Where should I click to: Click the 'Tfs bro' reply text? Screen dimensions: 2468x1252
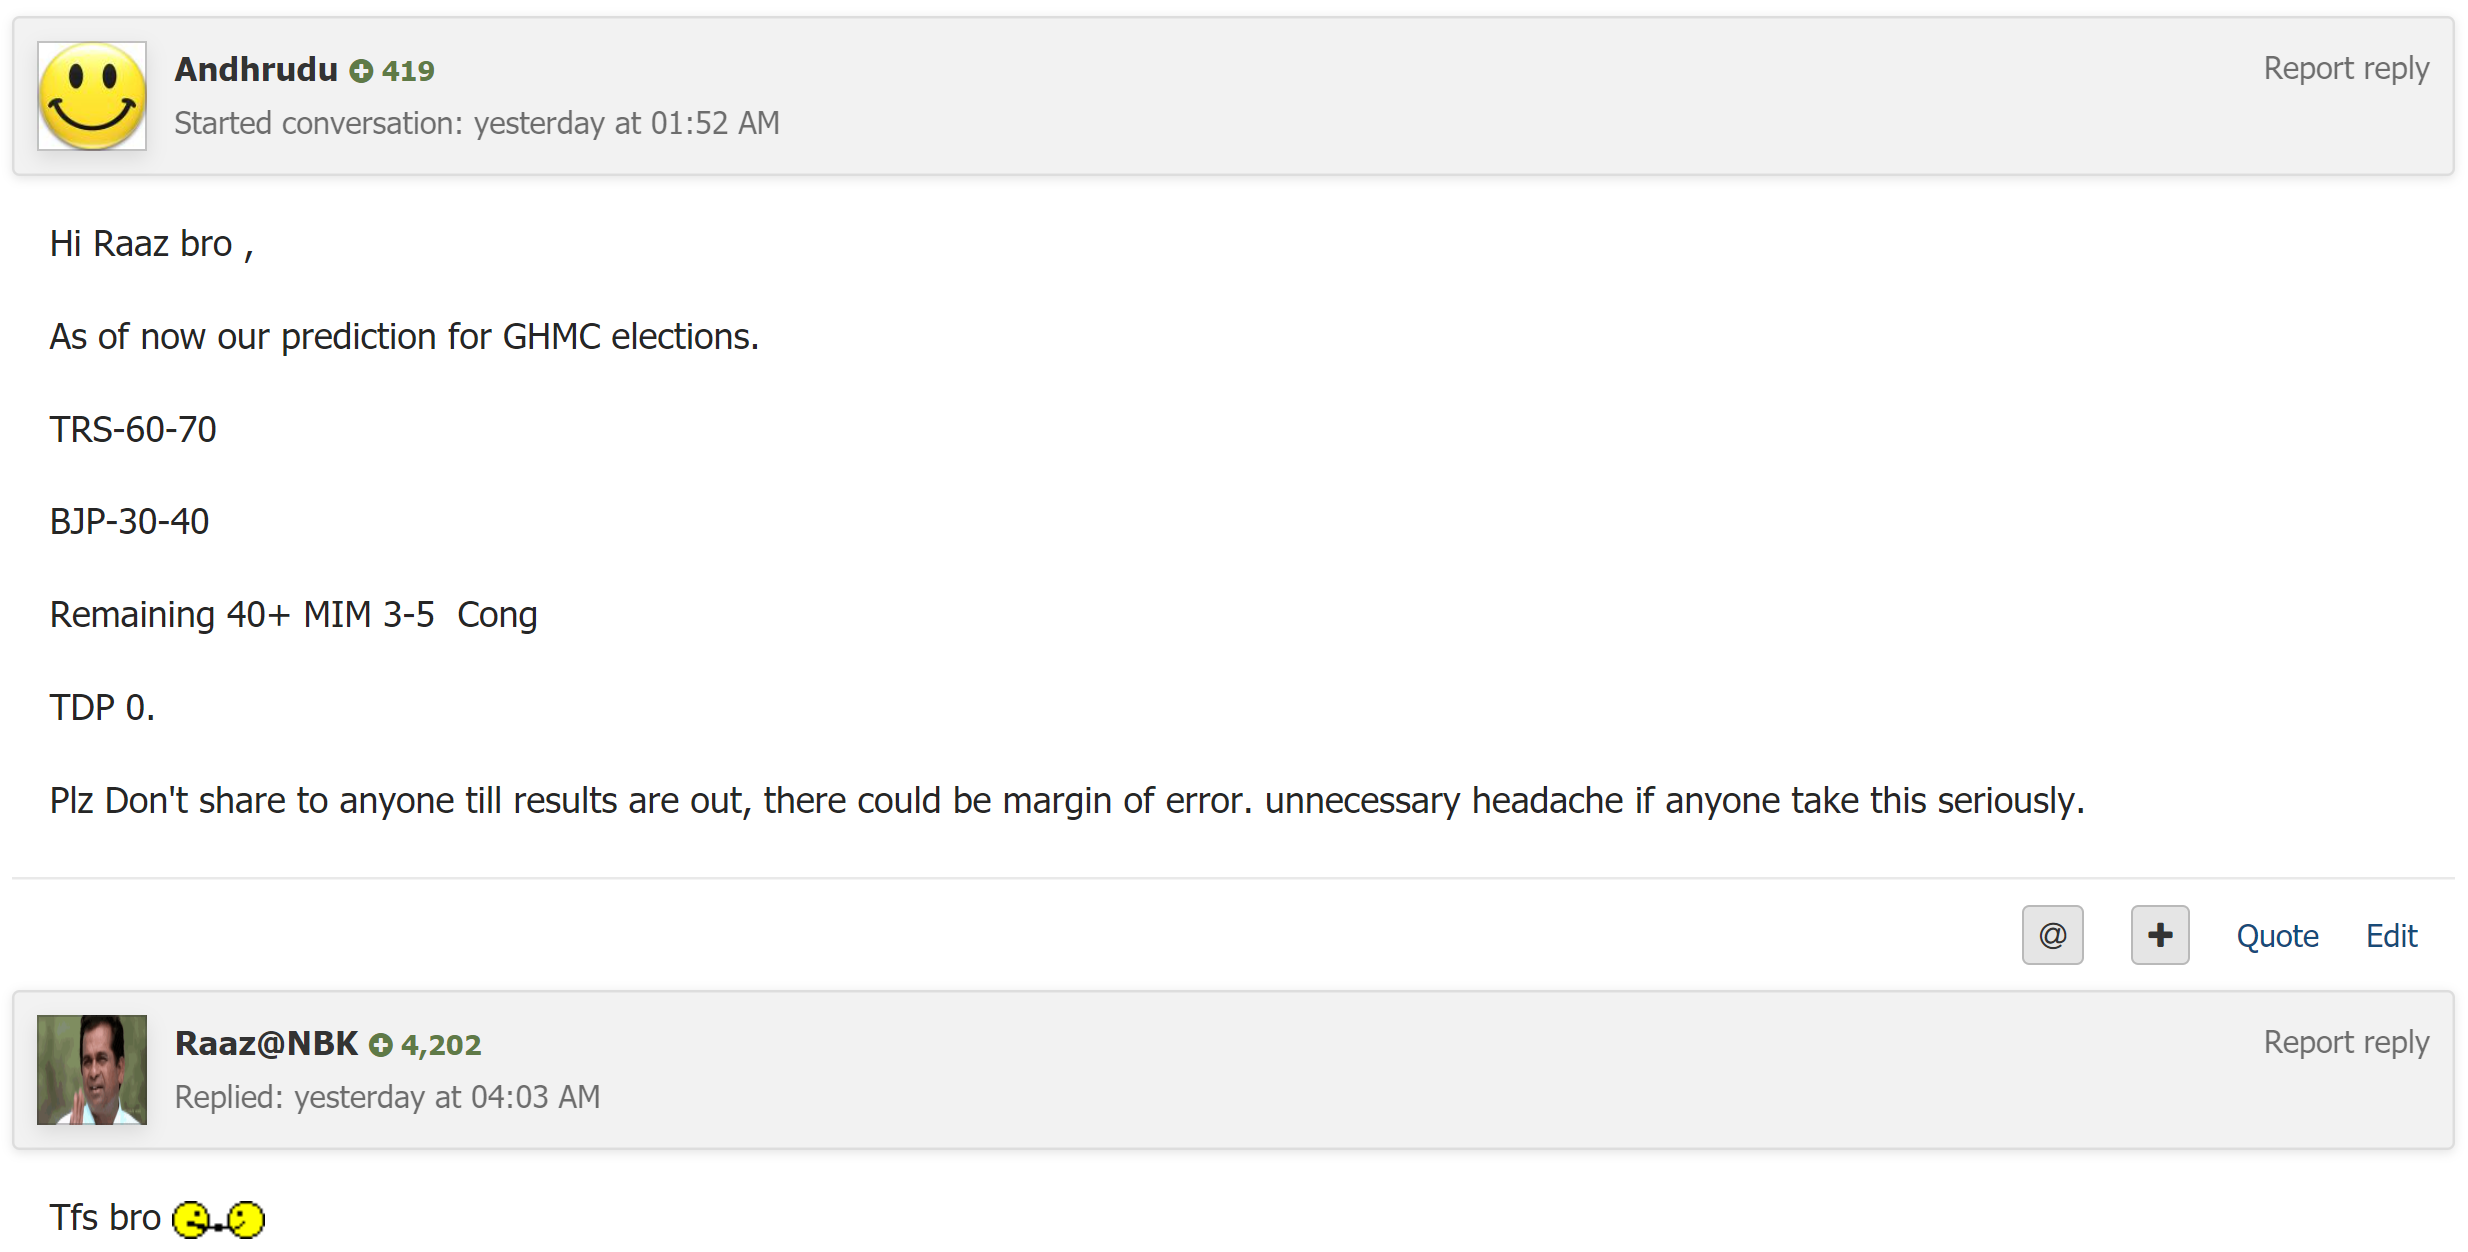tap(105, 1217)
